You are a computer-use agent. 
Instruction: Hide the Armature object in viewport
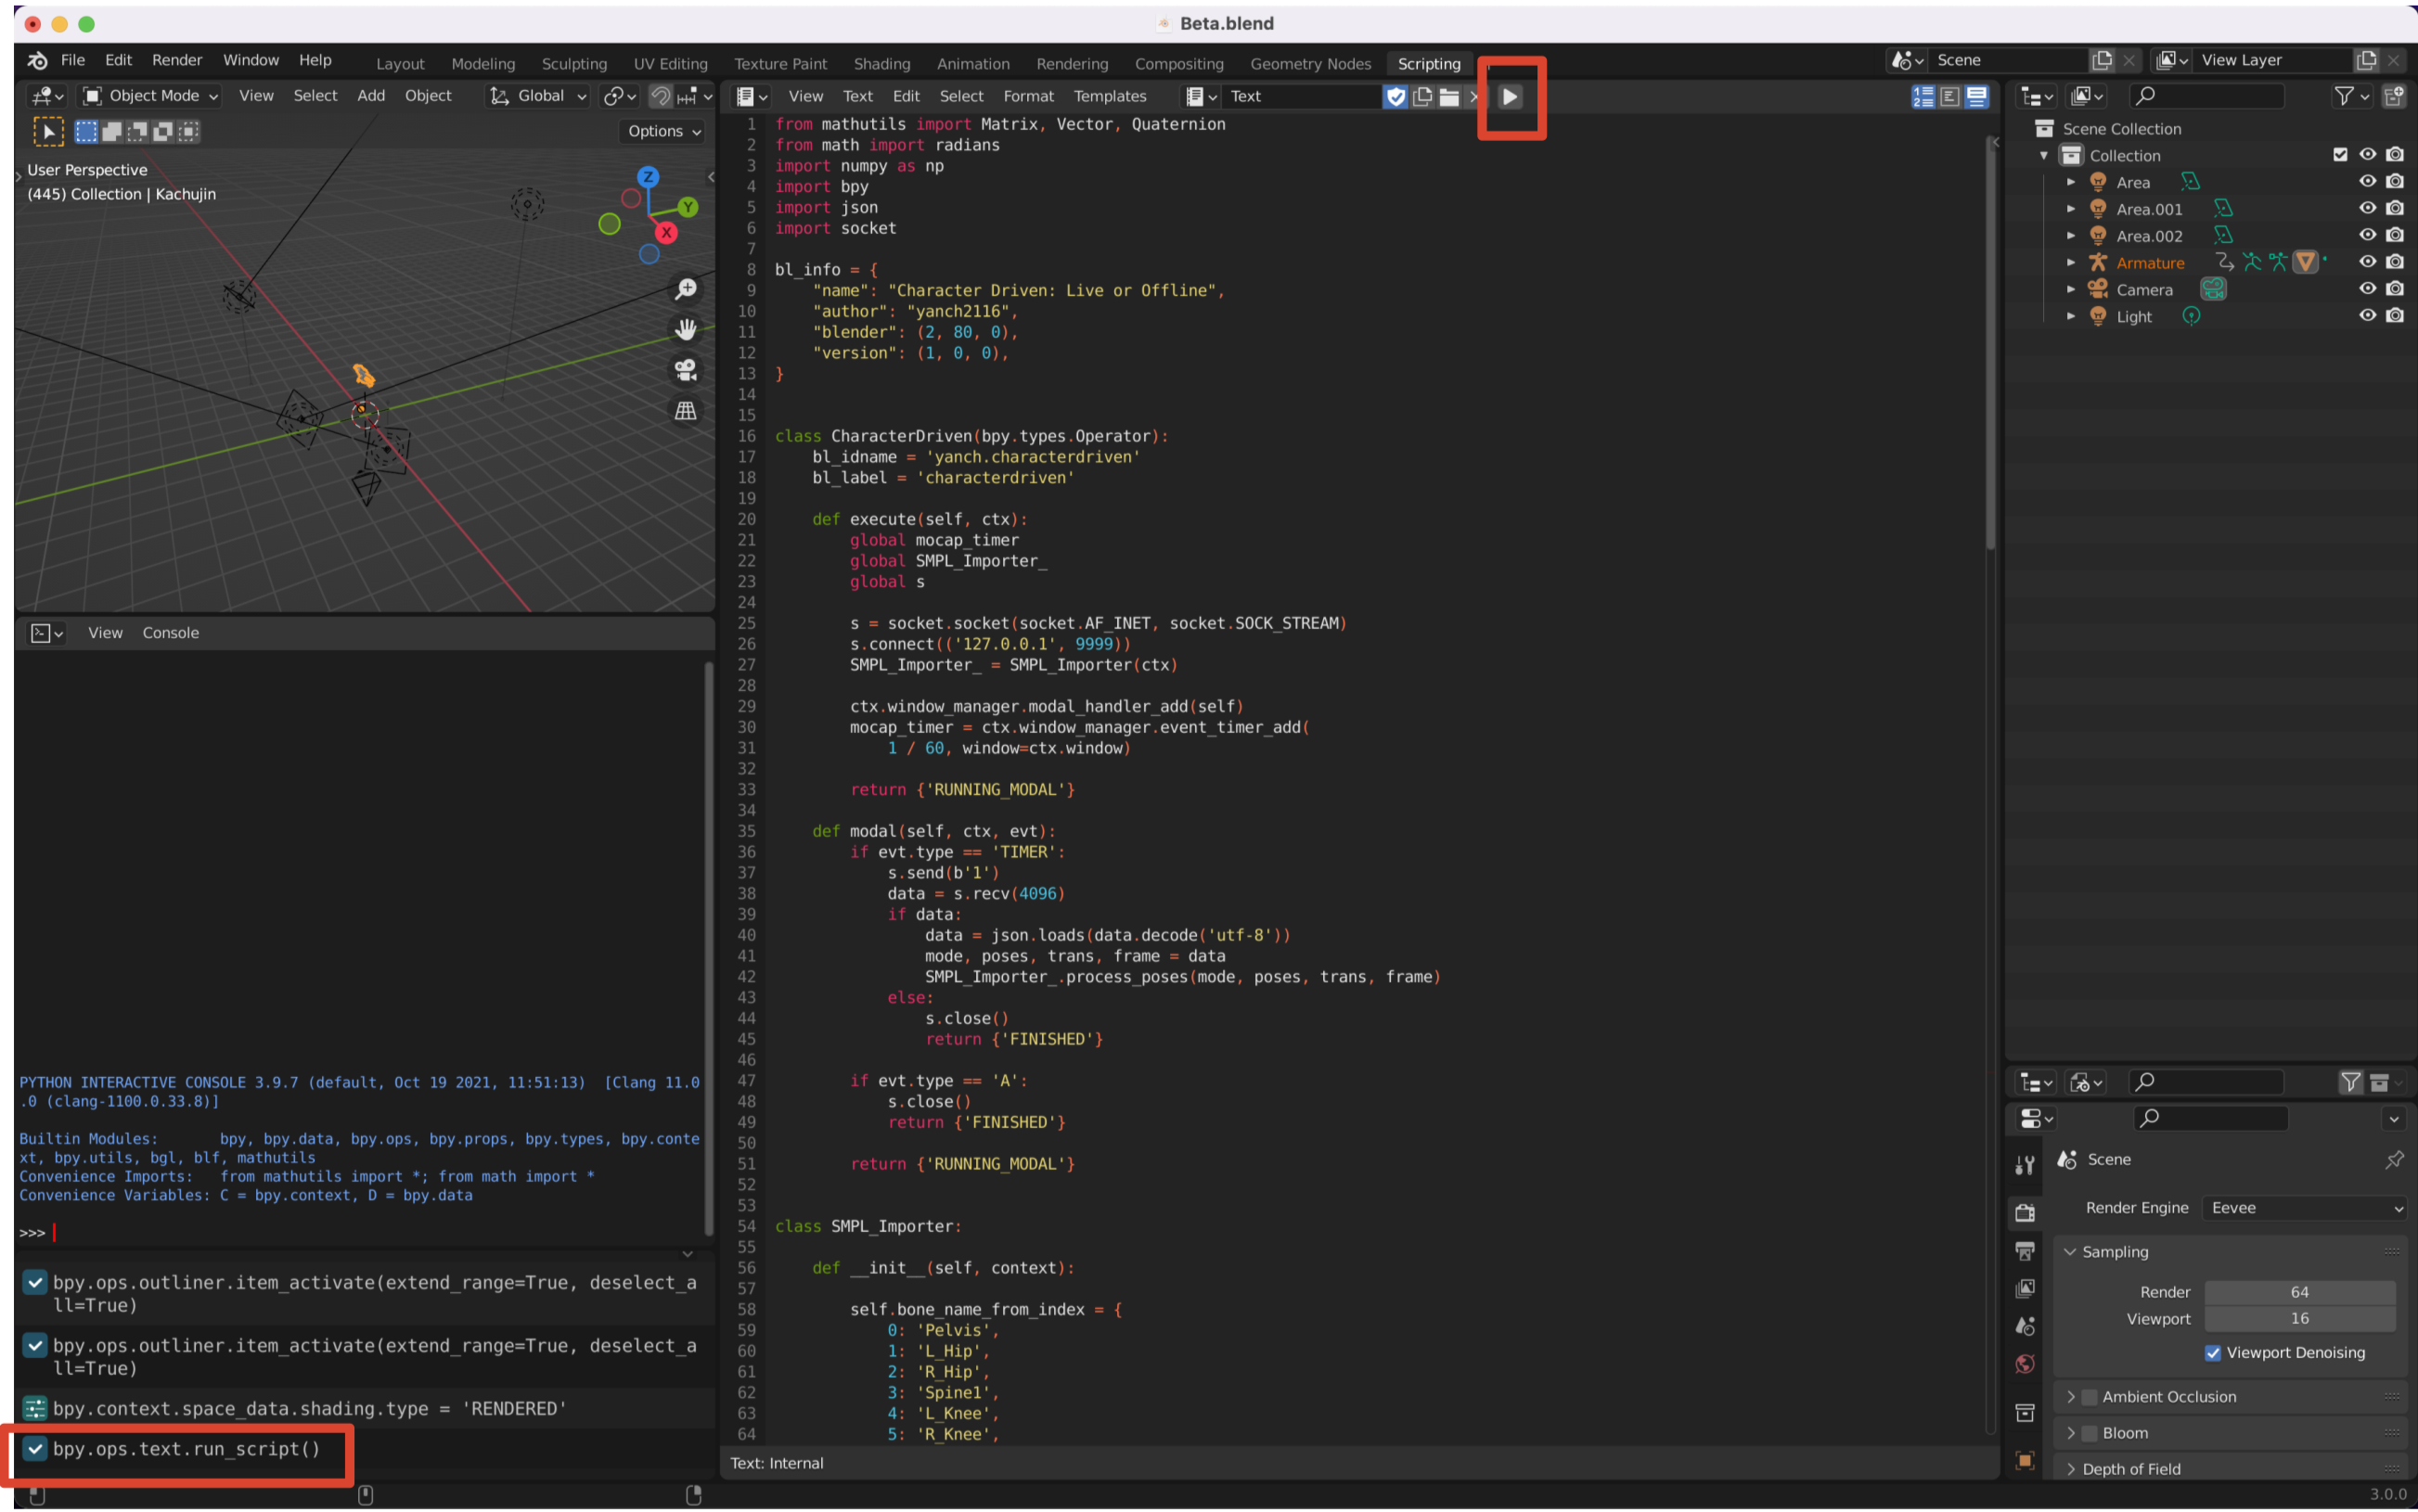(2366, 262)
